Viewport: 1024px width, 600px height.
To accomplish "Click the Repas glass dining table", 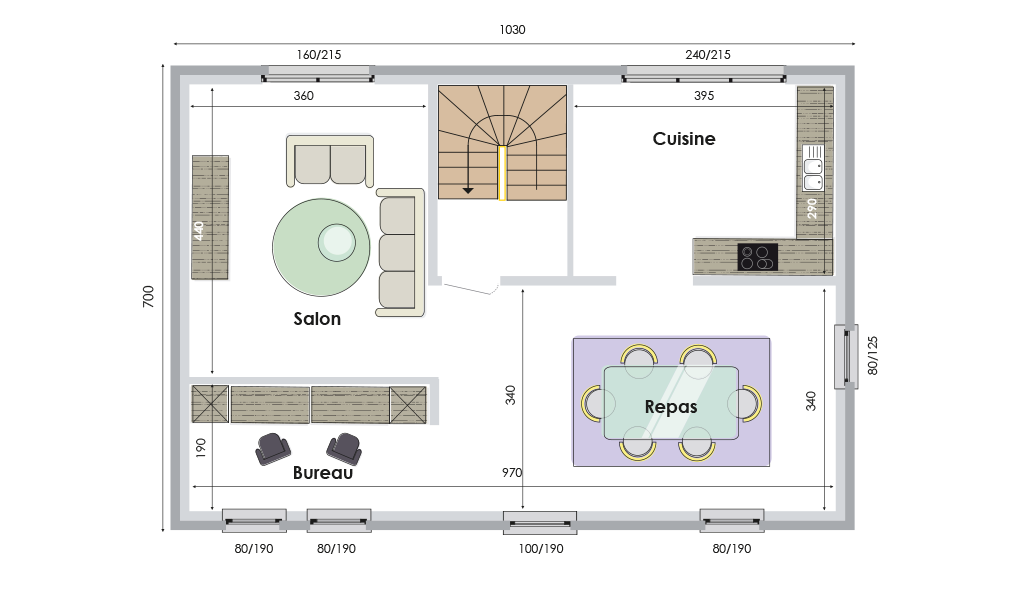I will coord(671,402).
